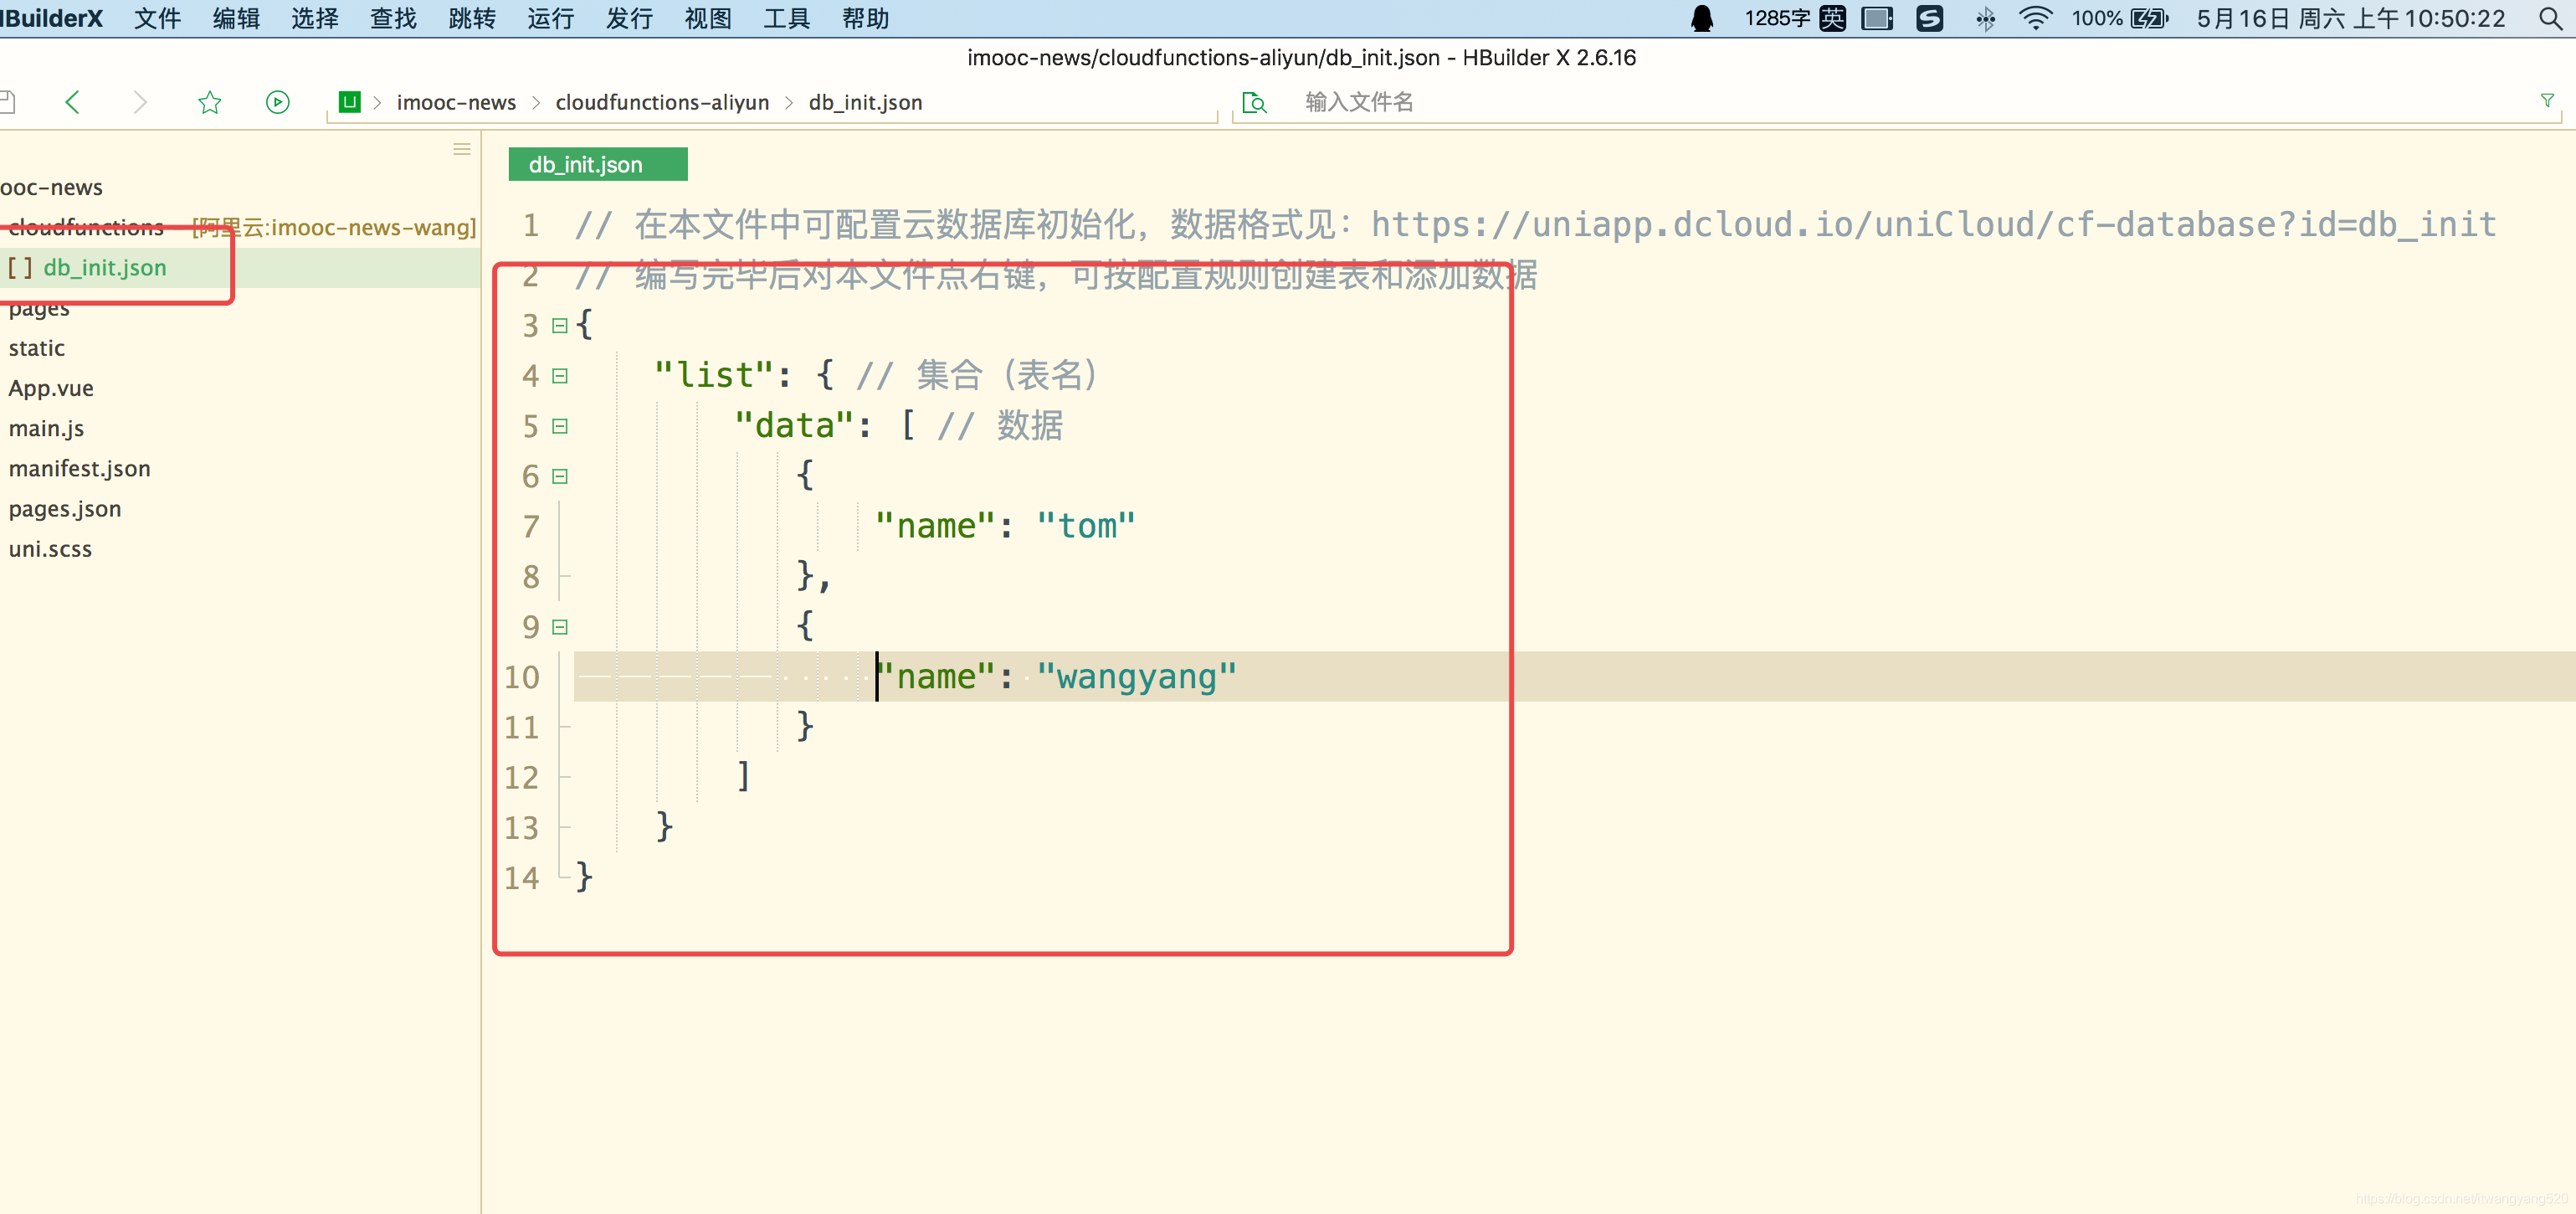Open the 文件 menu

click(x=157, y=19)
